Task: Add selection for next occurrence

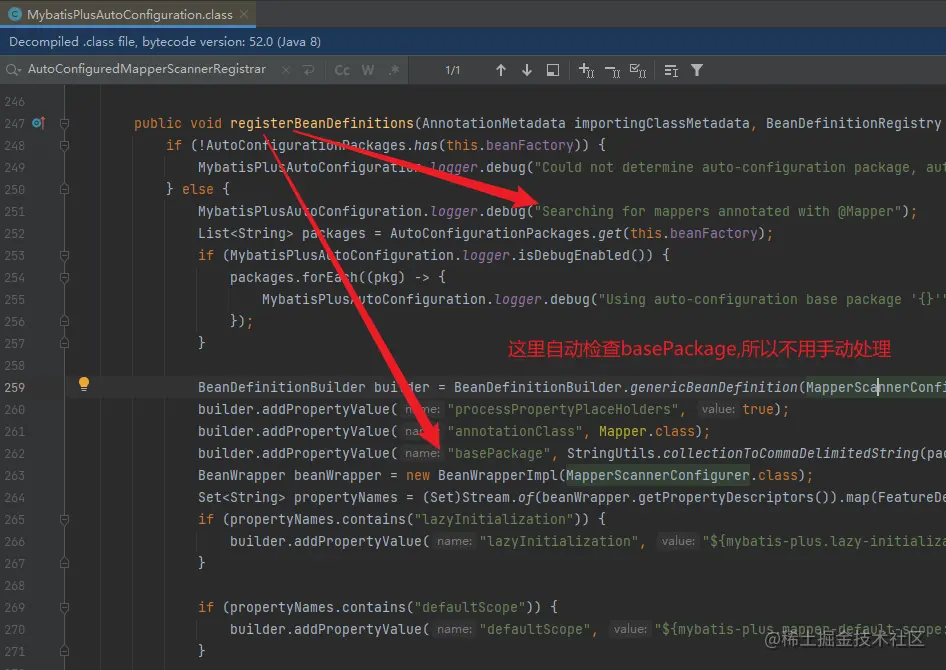Action: 586,70
